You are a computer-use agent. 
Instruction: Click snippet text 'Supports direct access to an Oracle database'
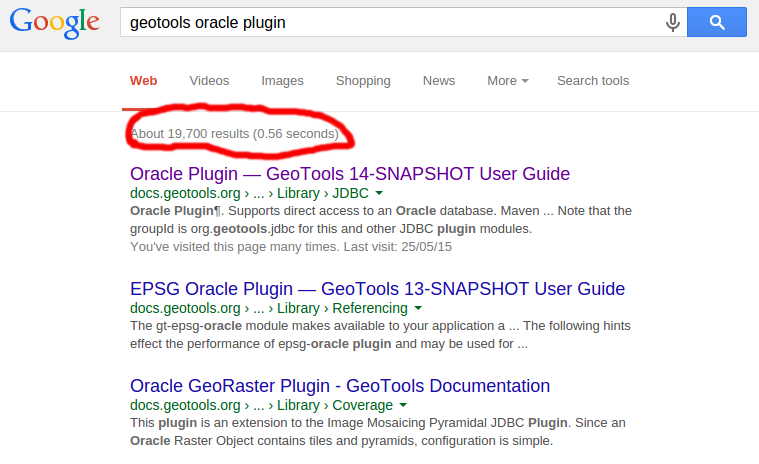click(x=360, y=211)
